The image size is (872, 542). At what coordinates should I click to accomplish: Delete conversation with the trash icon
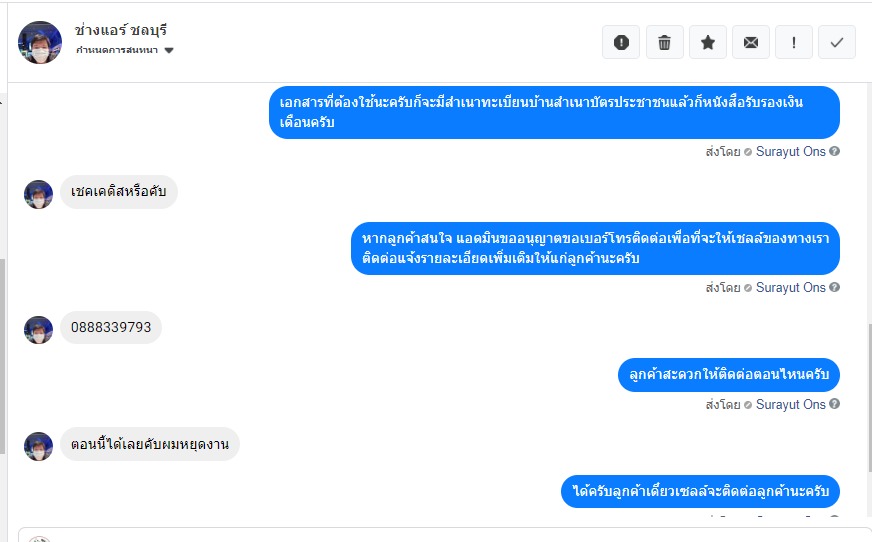[664, 42]
